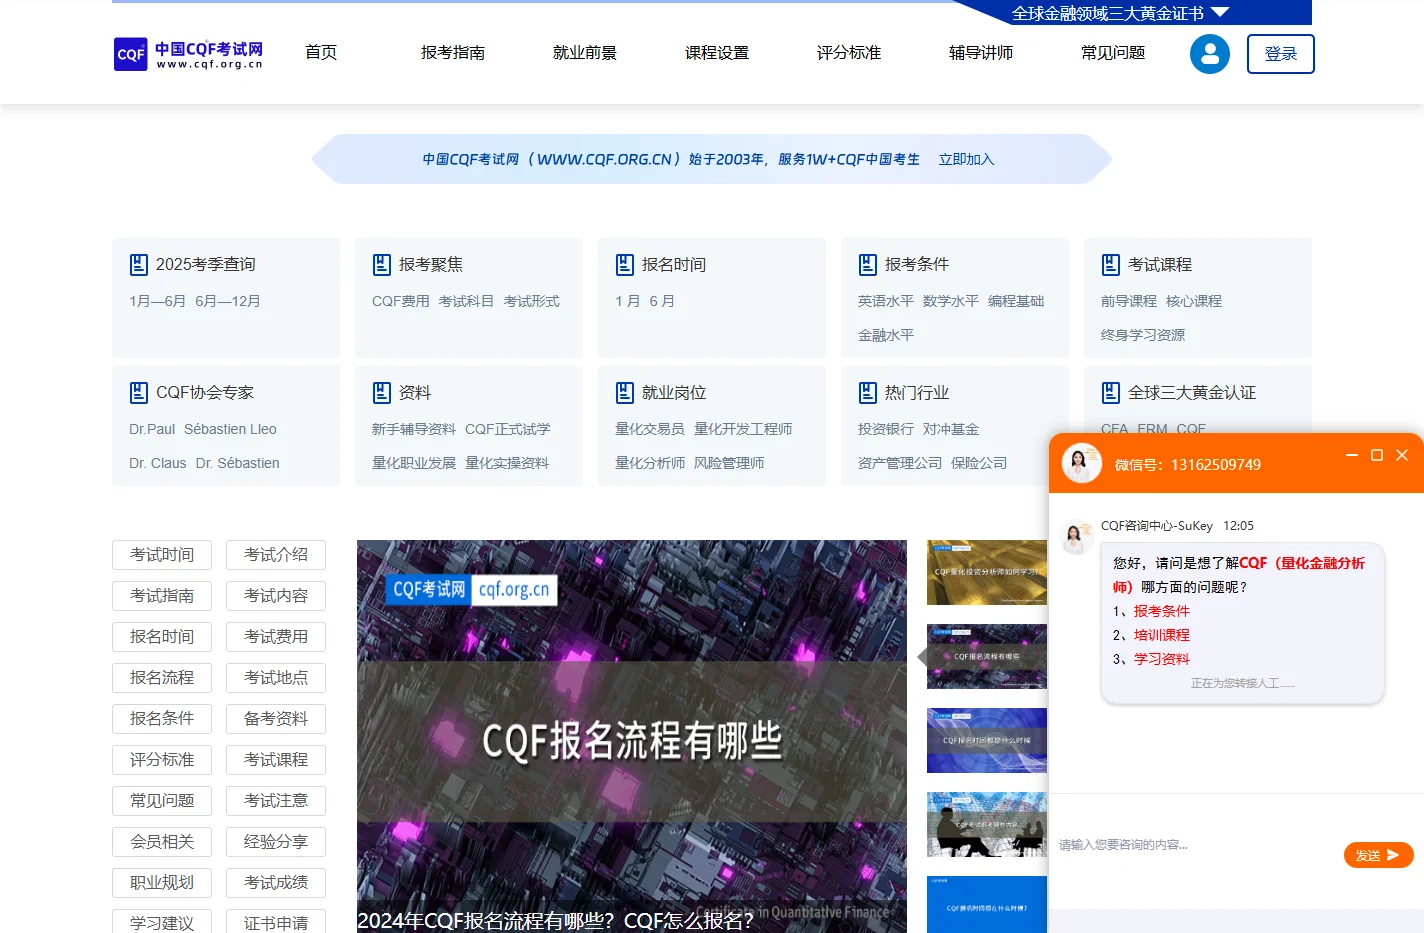Viewport: 1424px width, 933px height.
Task: Click the 职业规划 tag button
Action: 162,883
